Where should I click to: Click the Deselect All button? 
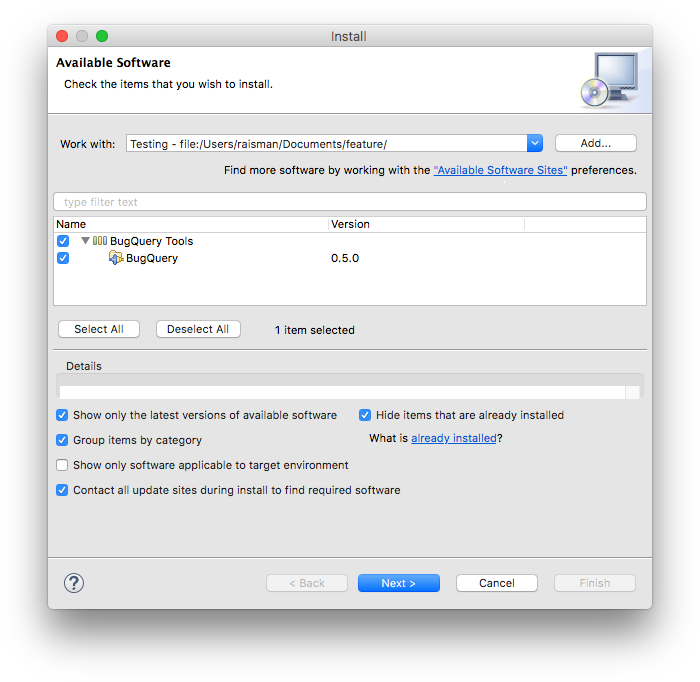(x=198, y=329)
